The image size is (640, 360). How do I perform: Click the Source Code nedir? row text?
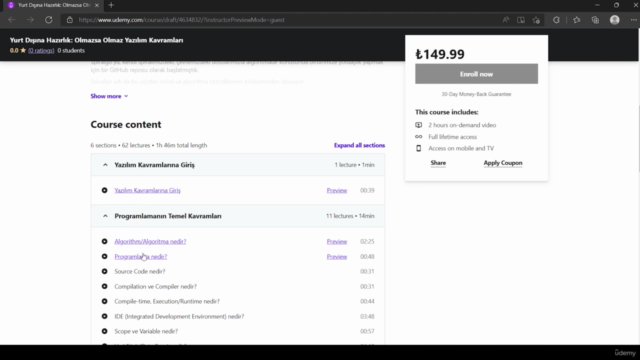tap(140, 271)
